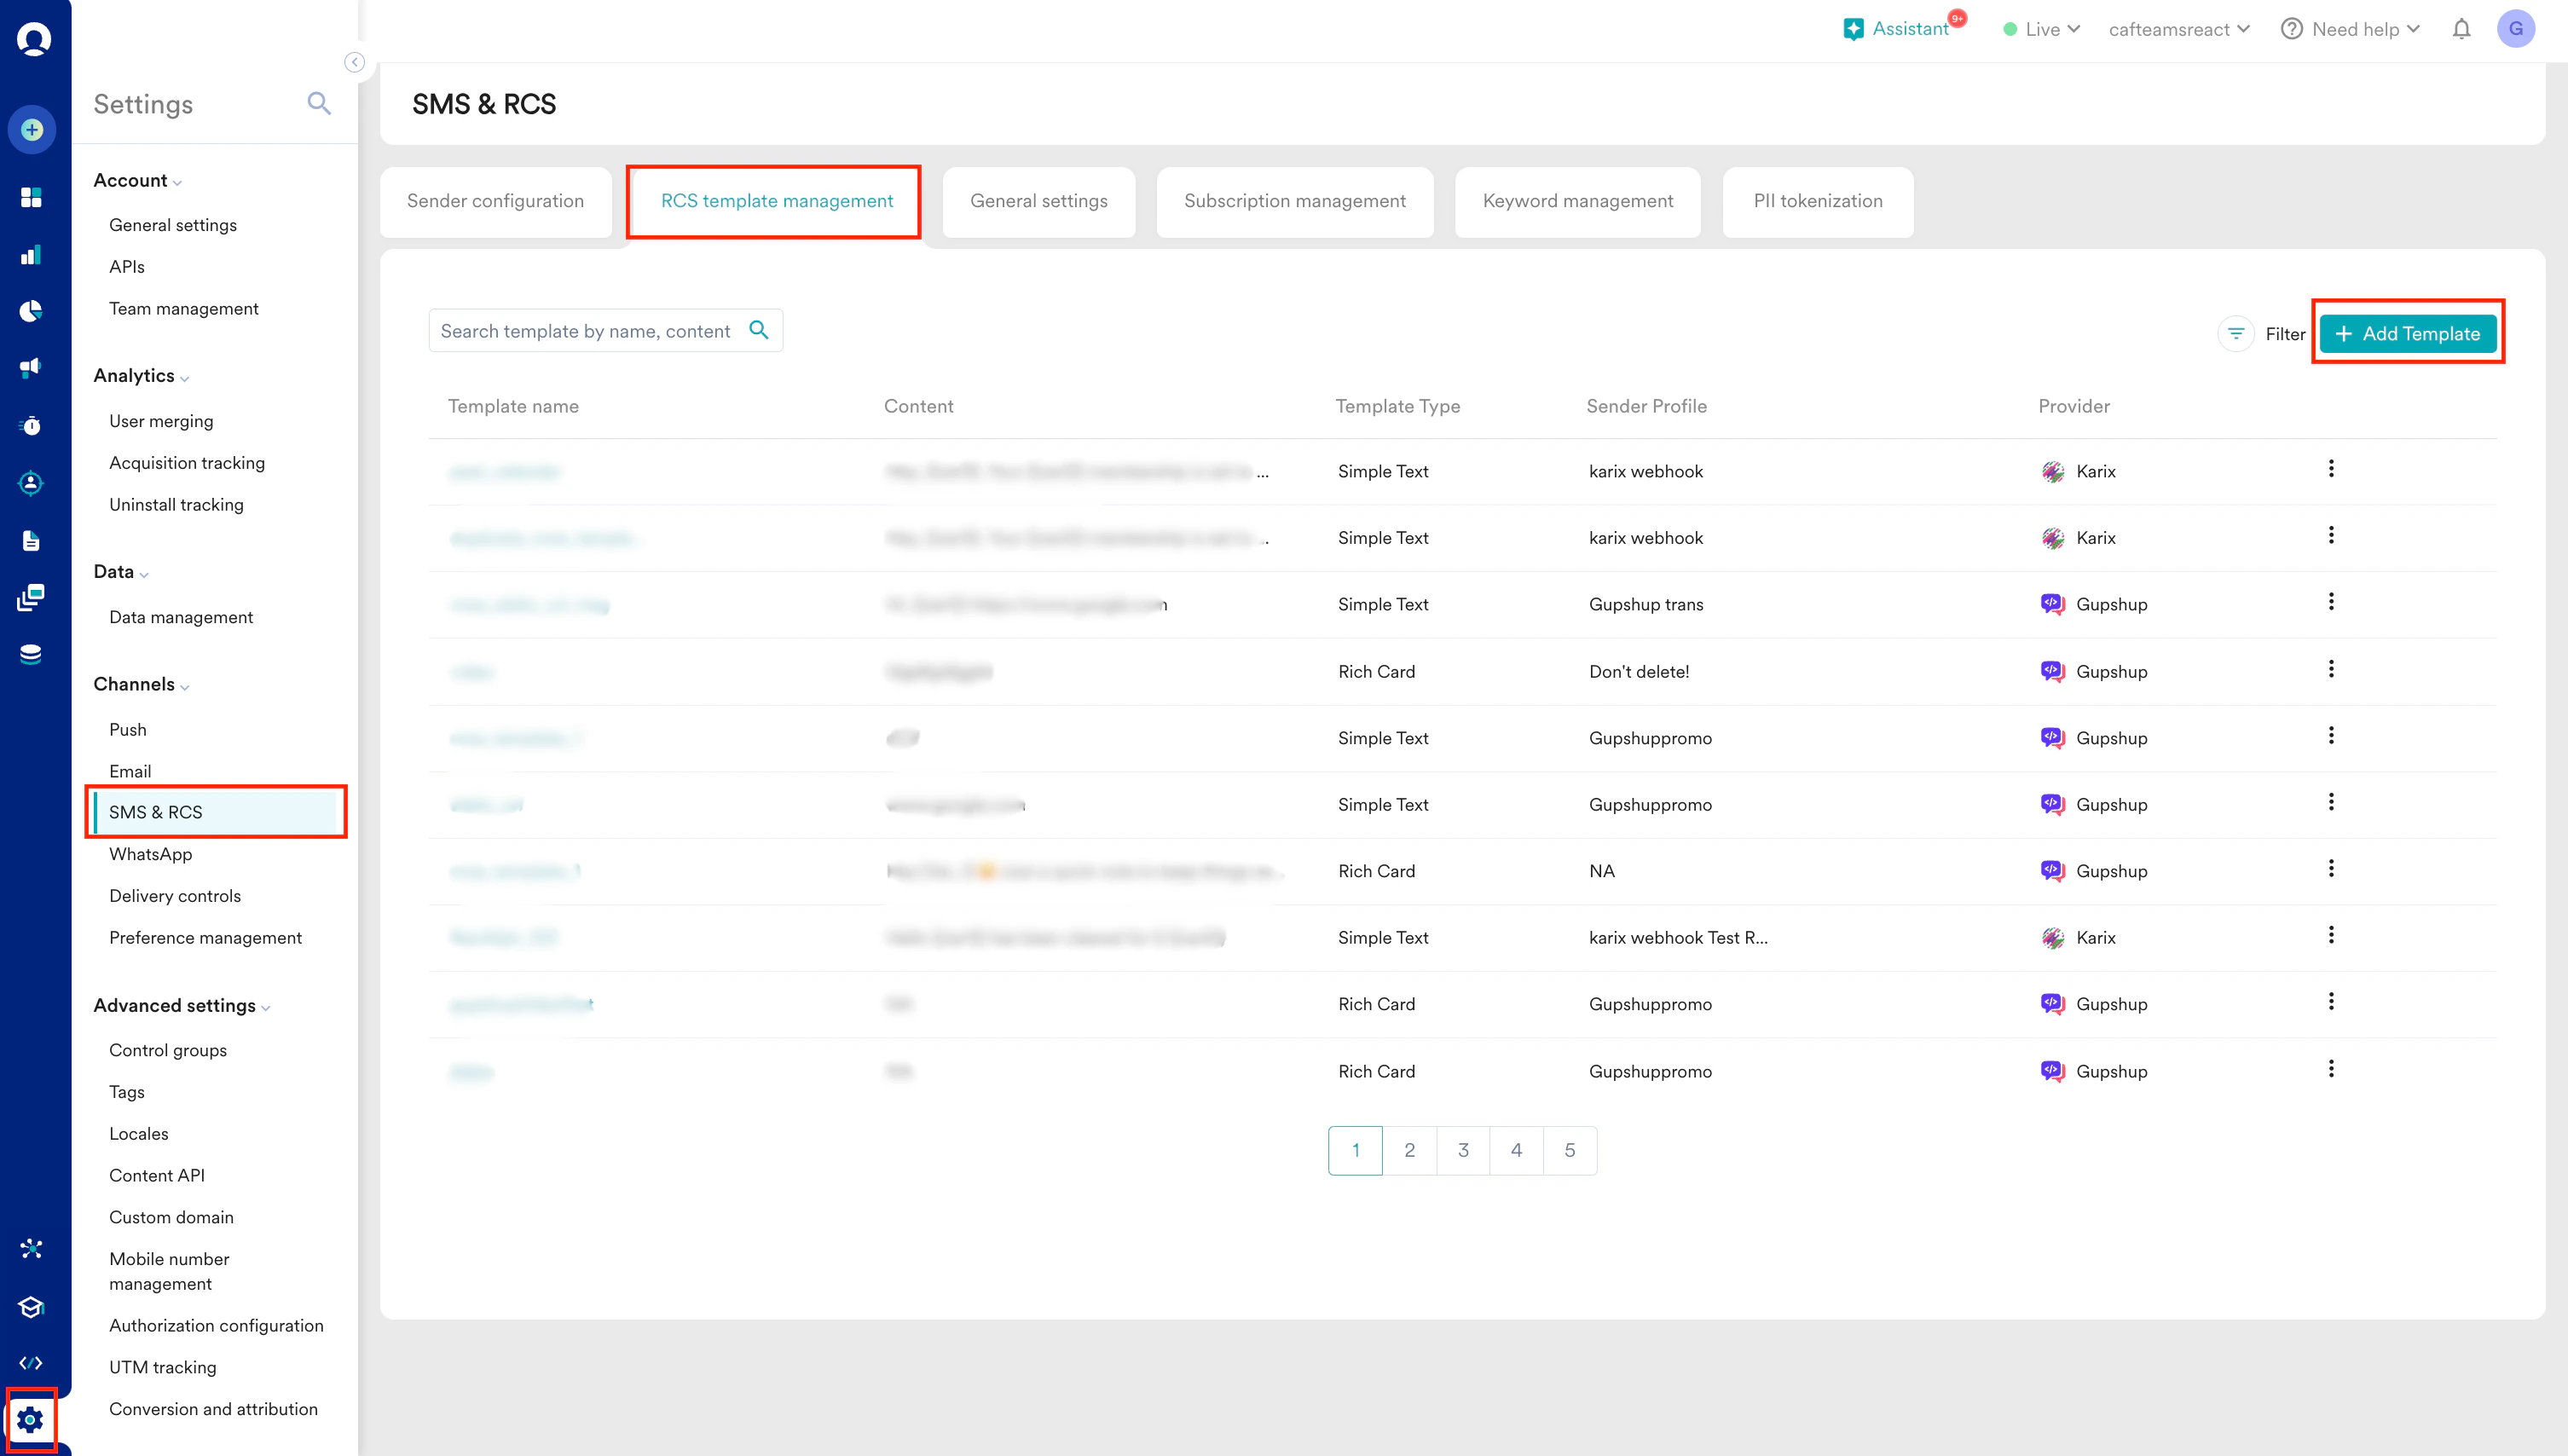The image size is (2568, 1456).
Task: Open the Keyword management tab
Action: coord(1577,201)
